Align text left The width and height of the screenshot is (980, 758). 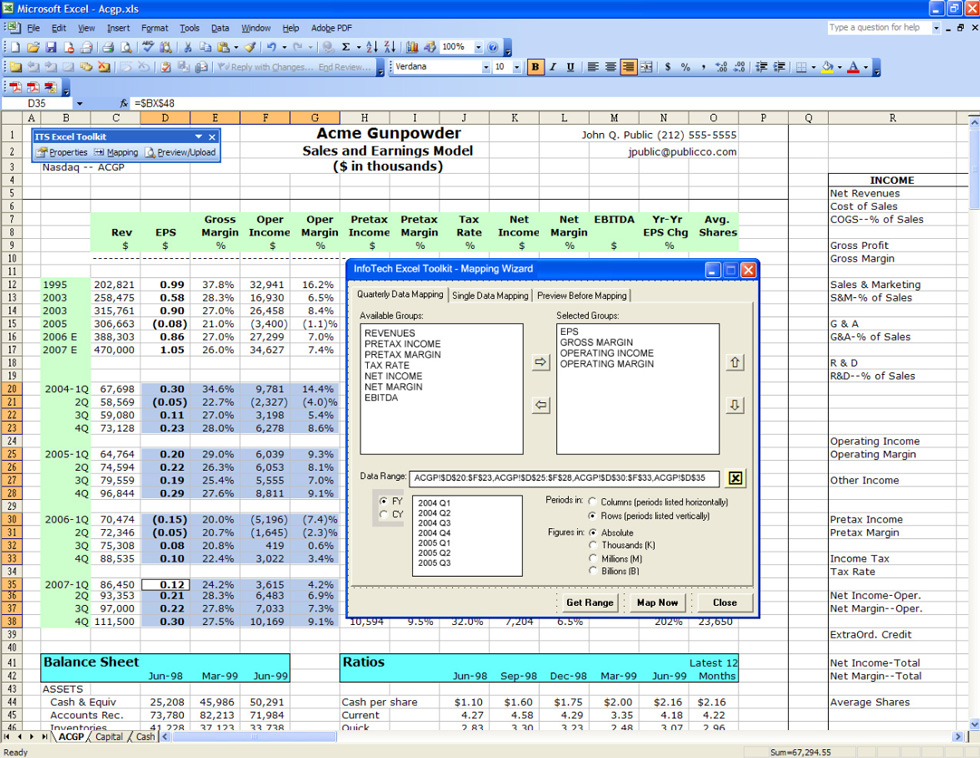593,67
